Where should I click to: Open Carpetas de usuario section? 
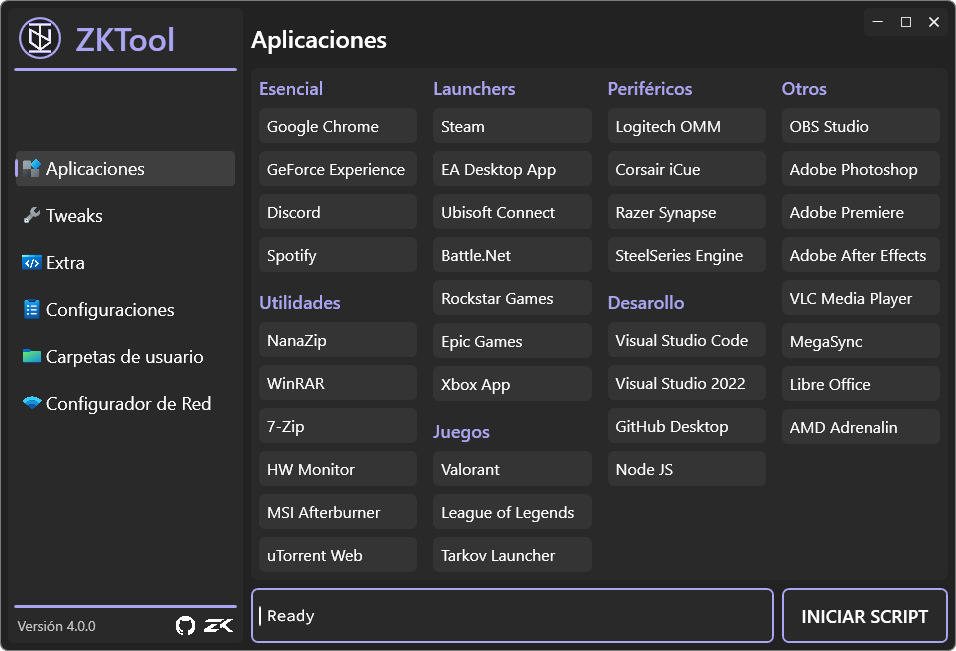[x=125, y=356]
